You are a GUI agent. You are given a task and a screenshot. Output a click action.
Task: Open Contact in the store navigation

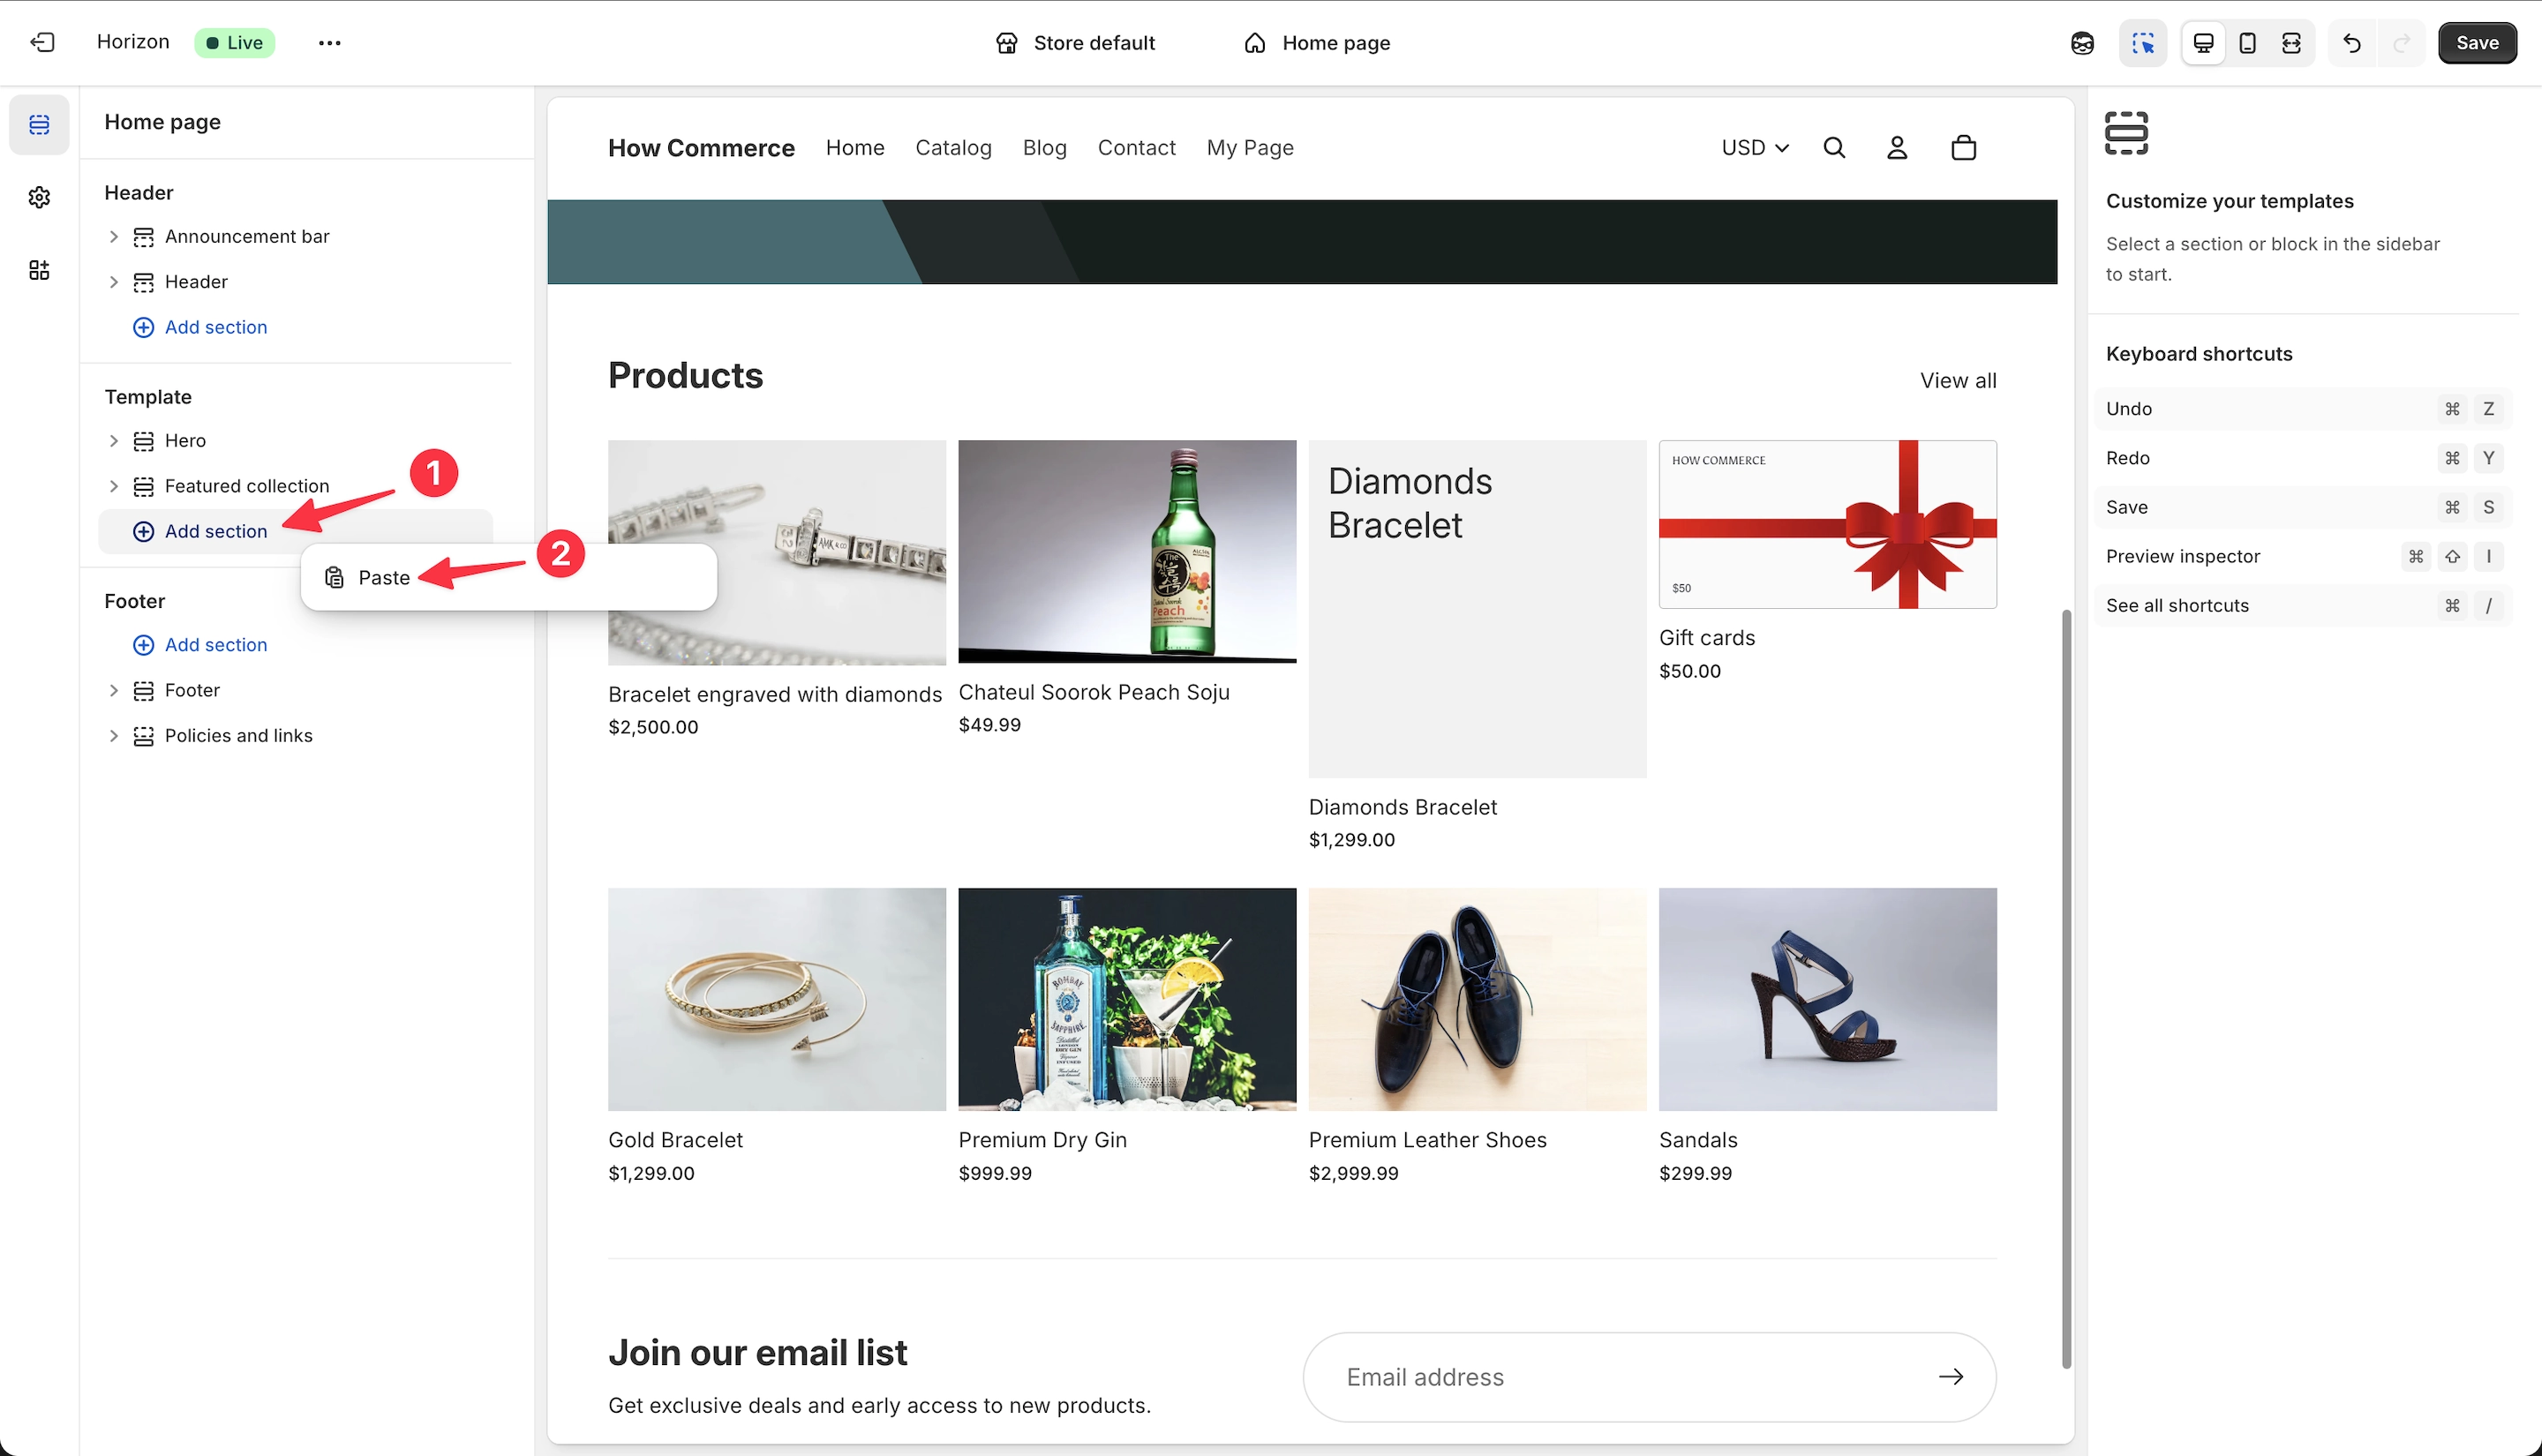point(1136,148)
